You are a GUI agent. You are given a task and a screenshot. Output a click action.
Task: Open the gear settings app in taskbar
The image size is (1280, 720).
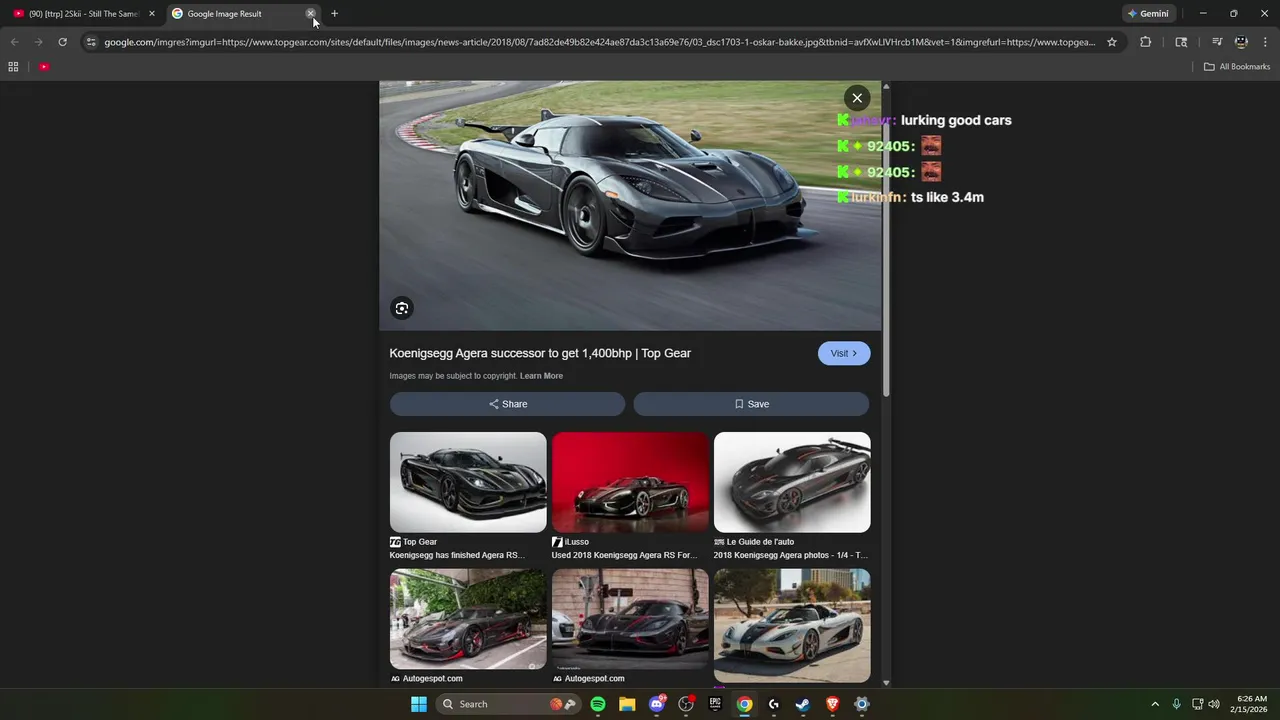coord(862,704)
